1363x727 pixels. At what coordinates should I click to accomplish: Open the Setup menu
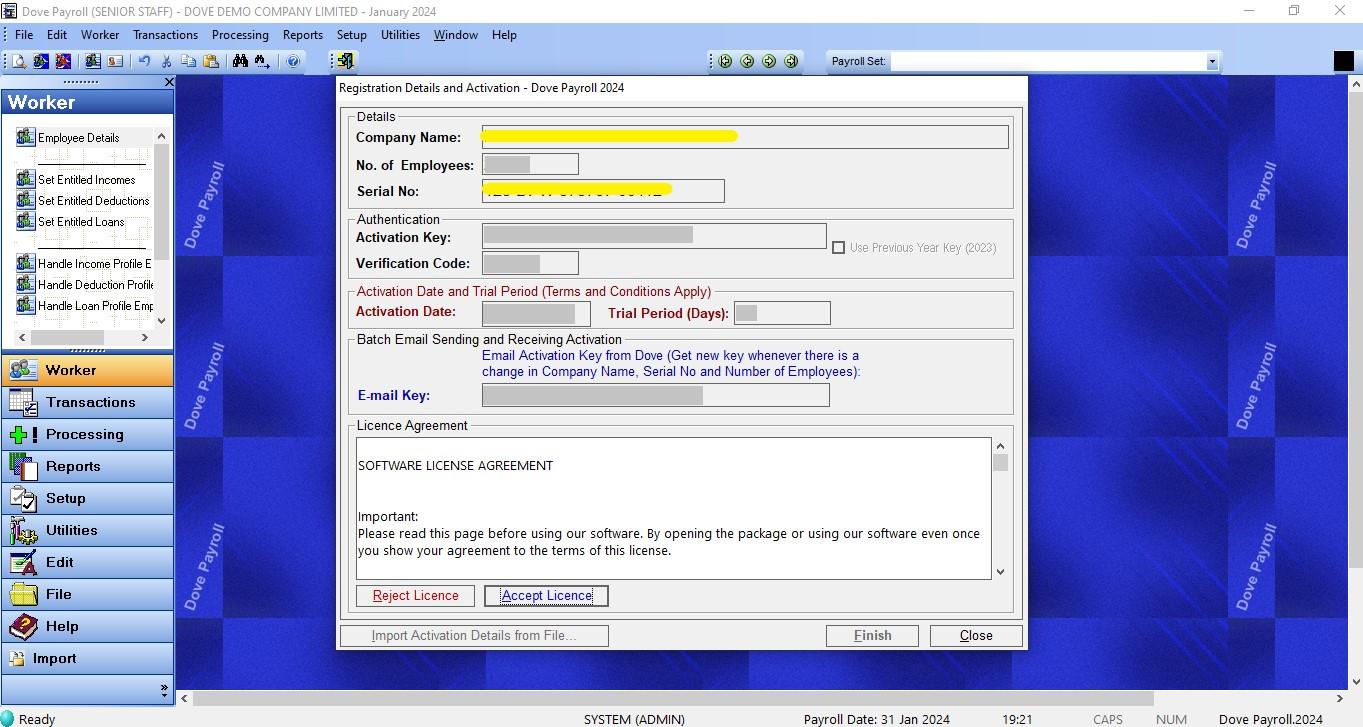pyautogui.click(x=352, y=34)
